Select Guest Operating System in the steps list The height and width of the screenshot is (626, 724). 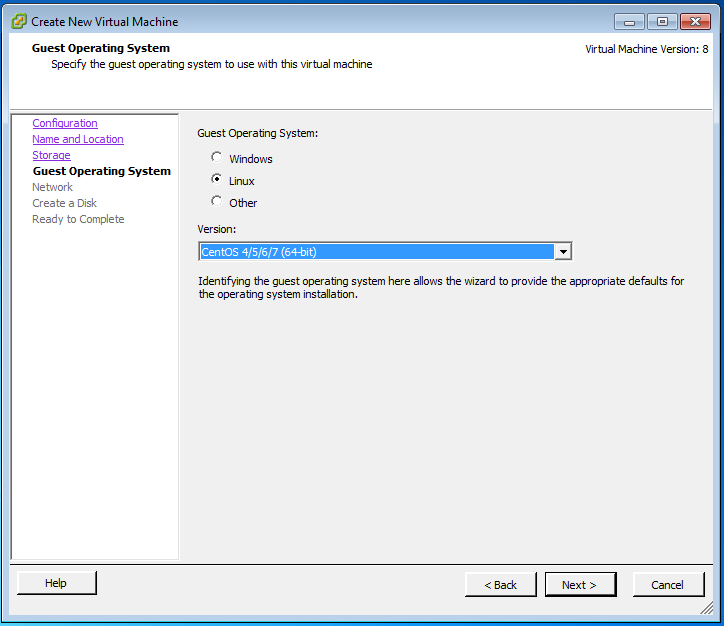pyautogui.click(x=101, y=171)
